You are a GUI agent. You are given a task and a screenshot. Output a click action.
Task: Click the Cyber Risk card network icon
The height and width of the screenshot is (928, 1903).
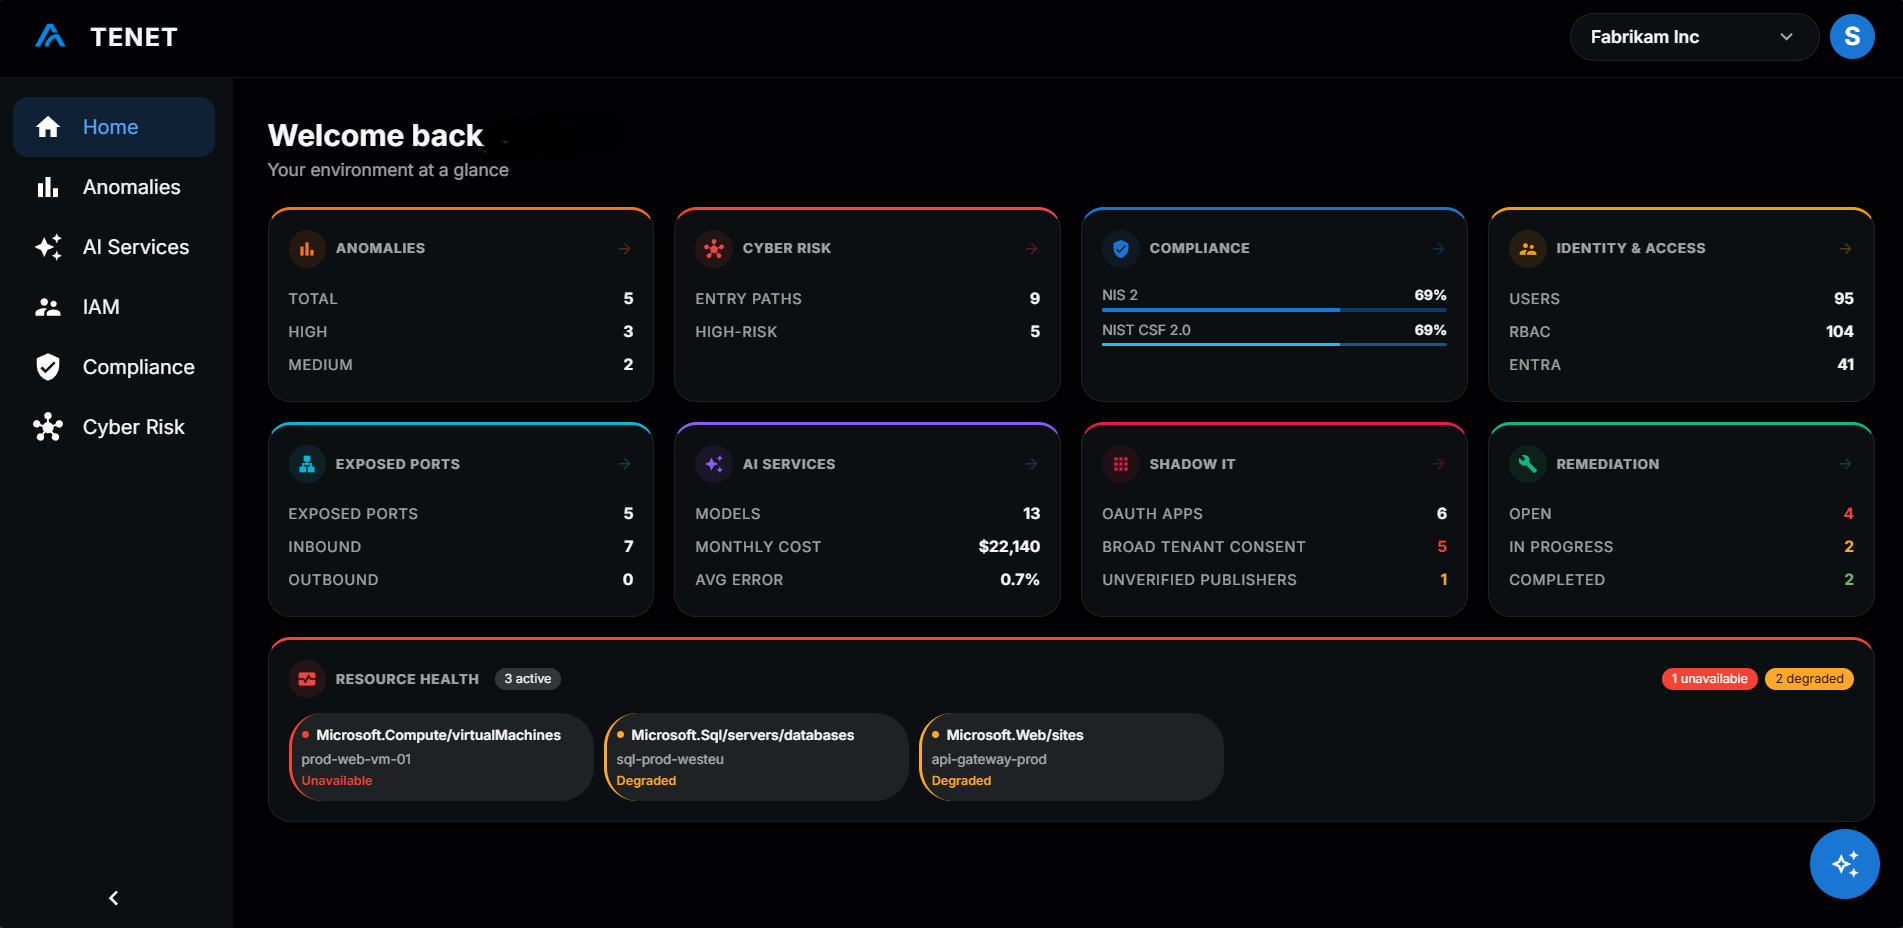click(x=714, y=249)
